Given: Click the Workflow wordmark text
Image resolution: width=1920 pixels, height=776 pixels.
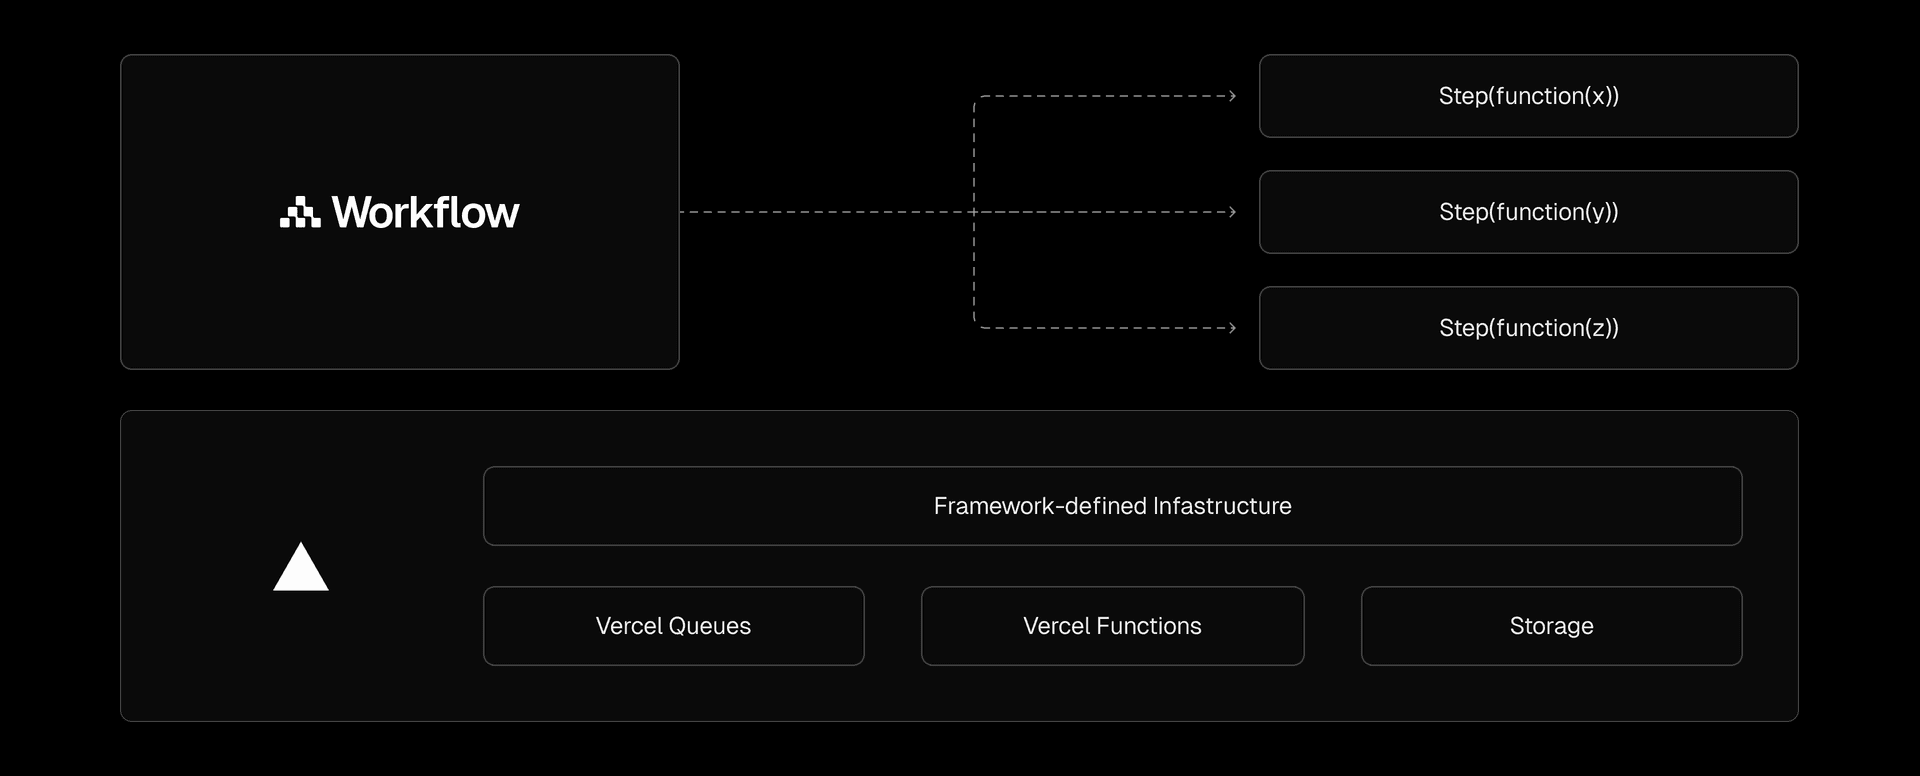Looking at the screenshot, I should click(x=425, y=213).
